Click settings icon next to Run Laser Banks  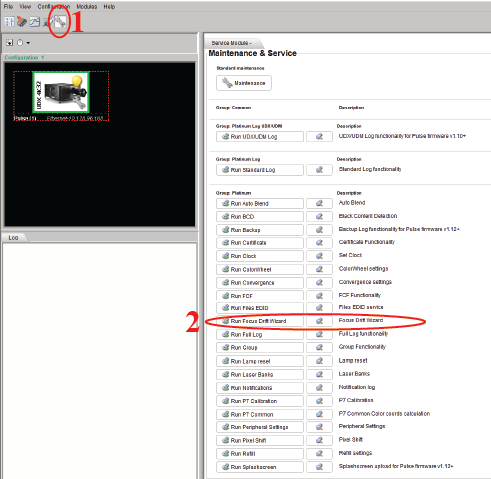point(319,374)
